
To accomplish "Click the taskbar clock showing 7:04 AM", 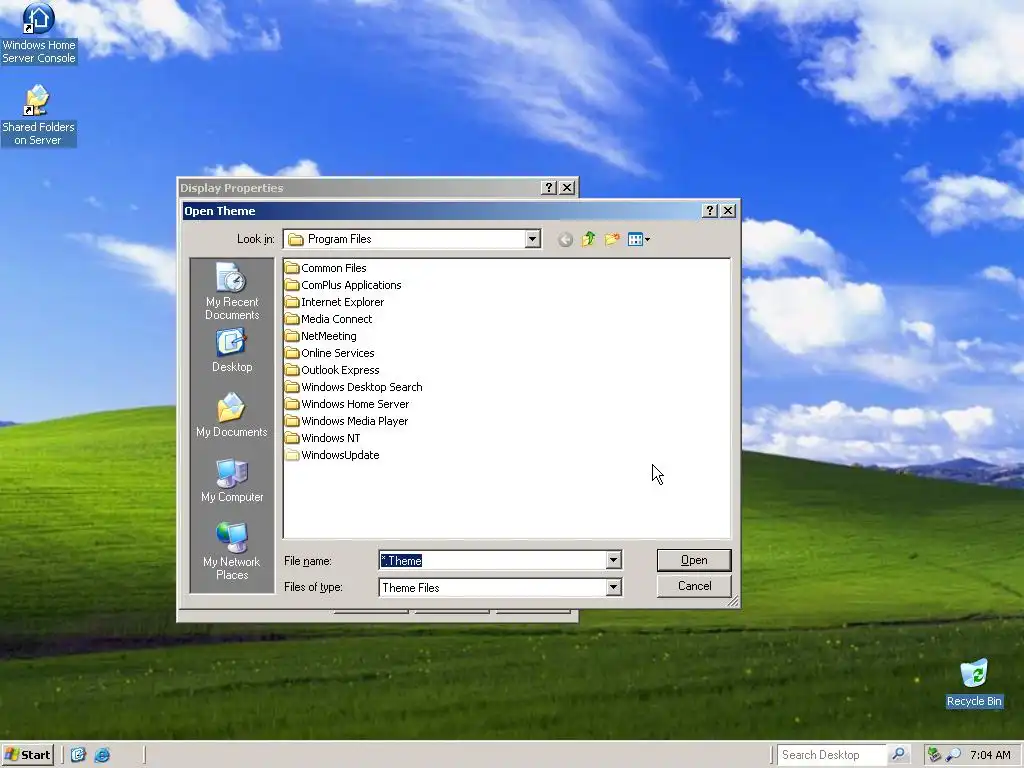I will coord(990,755).
